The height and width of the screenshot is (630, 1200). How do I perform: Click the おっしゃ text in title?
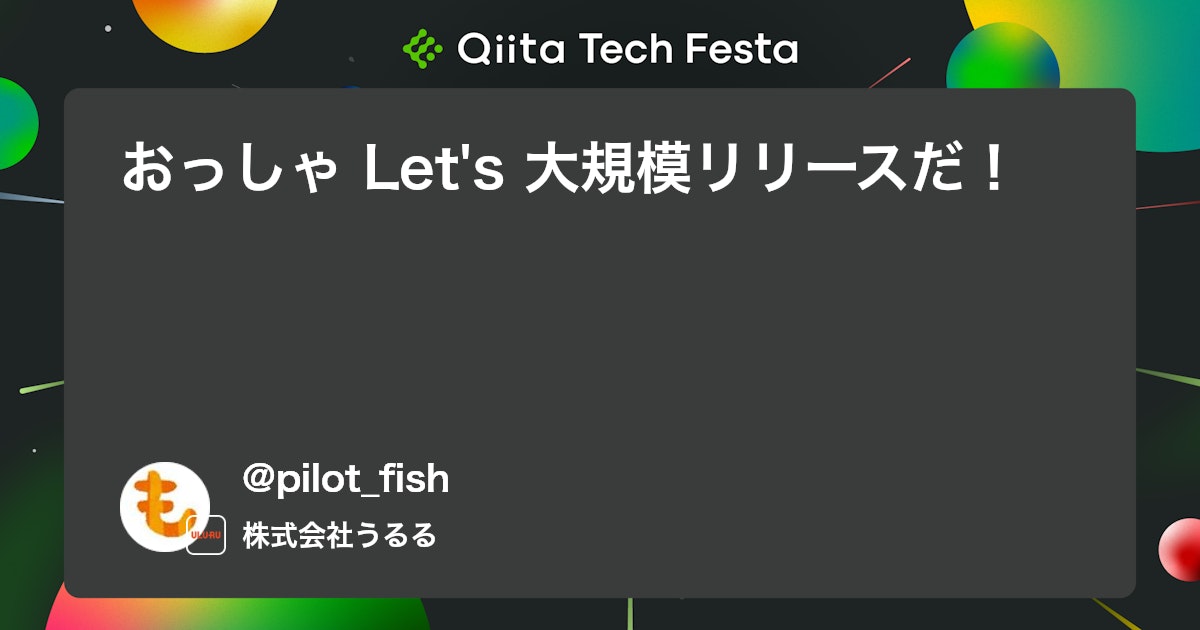(232, 169)
